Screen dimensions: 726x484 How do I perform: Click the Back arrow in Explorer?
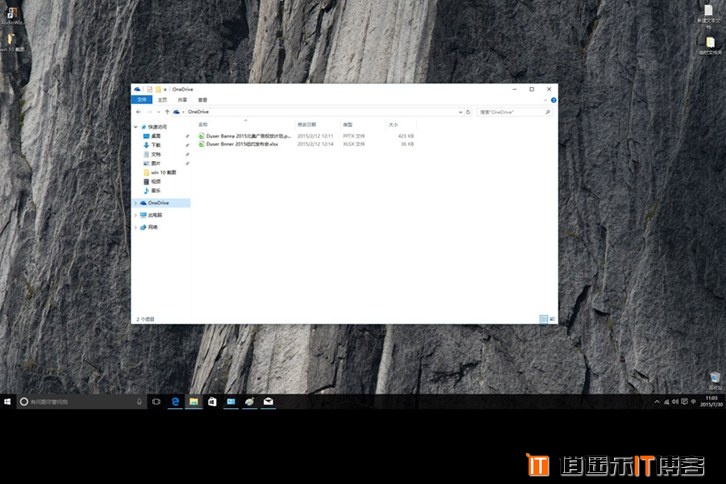[138, 112]
